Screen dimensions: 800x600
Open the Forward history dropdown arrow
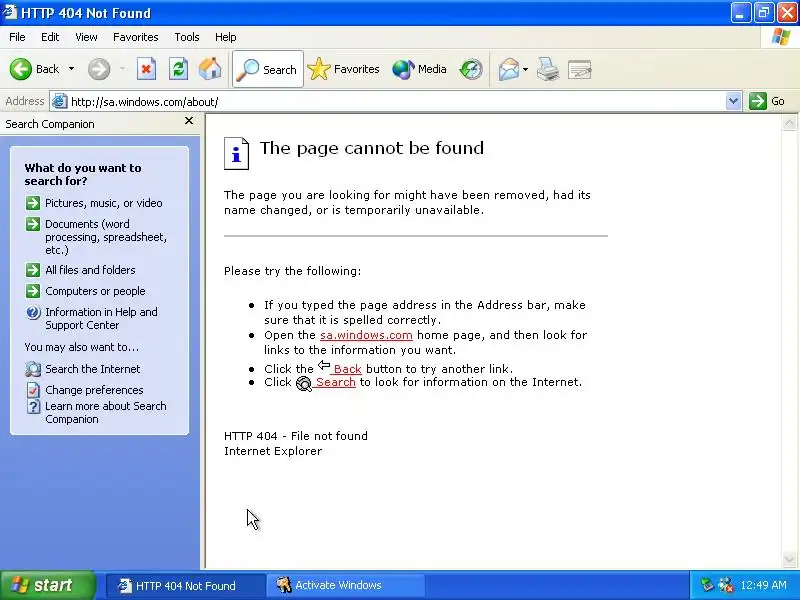(122, 69)
